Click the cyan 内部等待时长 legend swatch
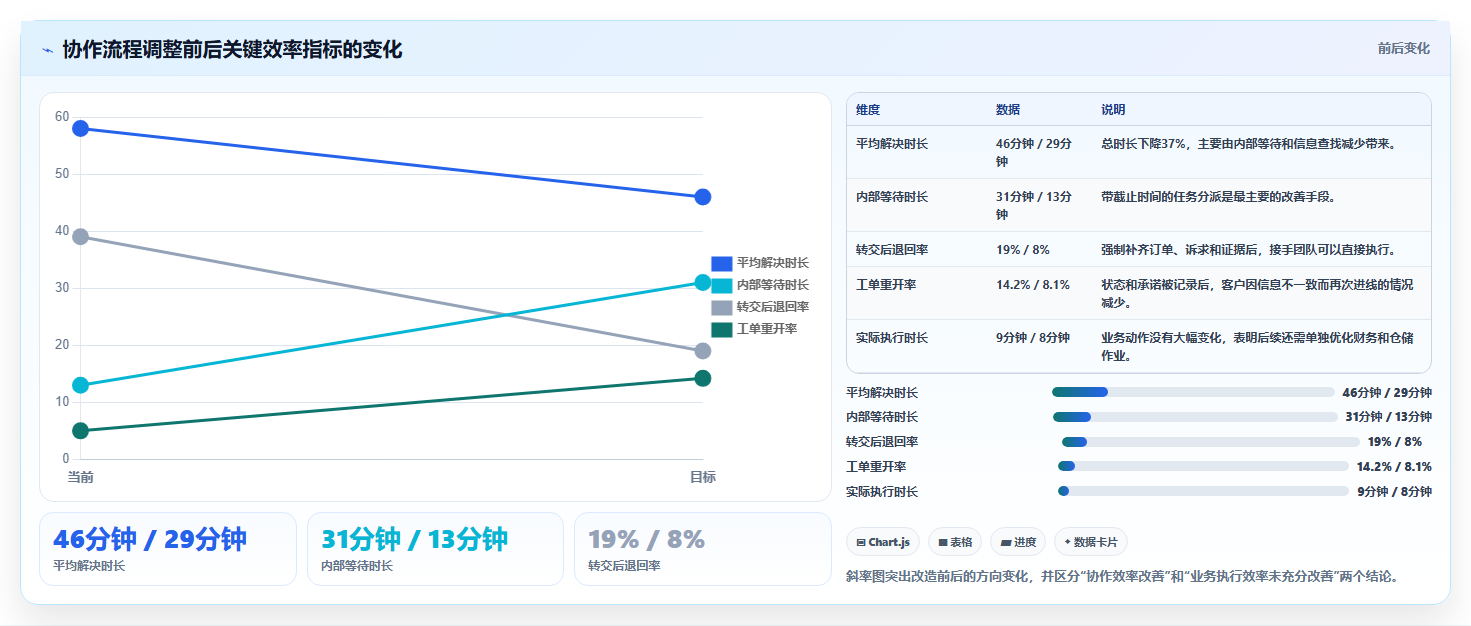1471x626 pixels. 722,285
